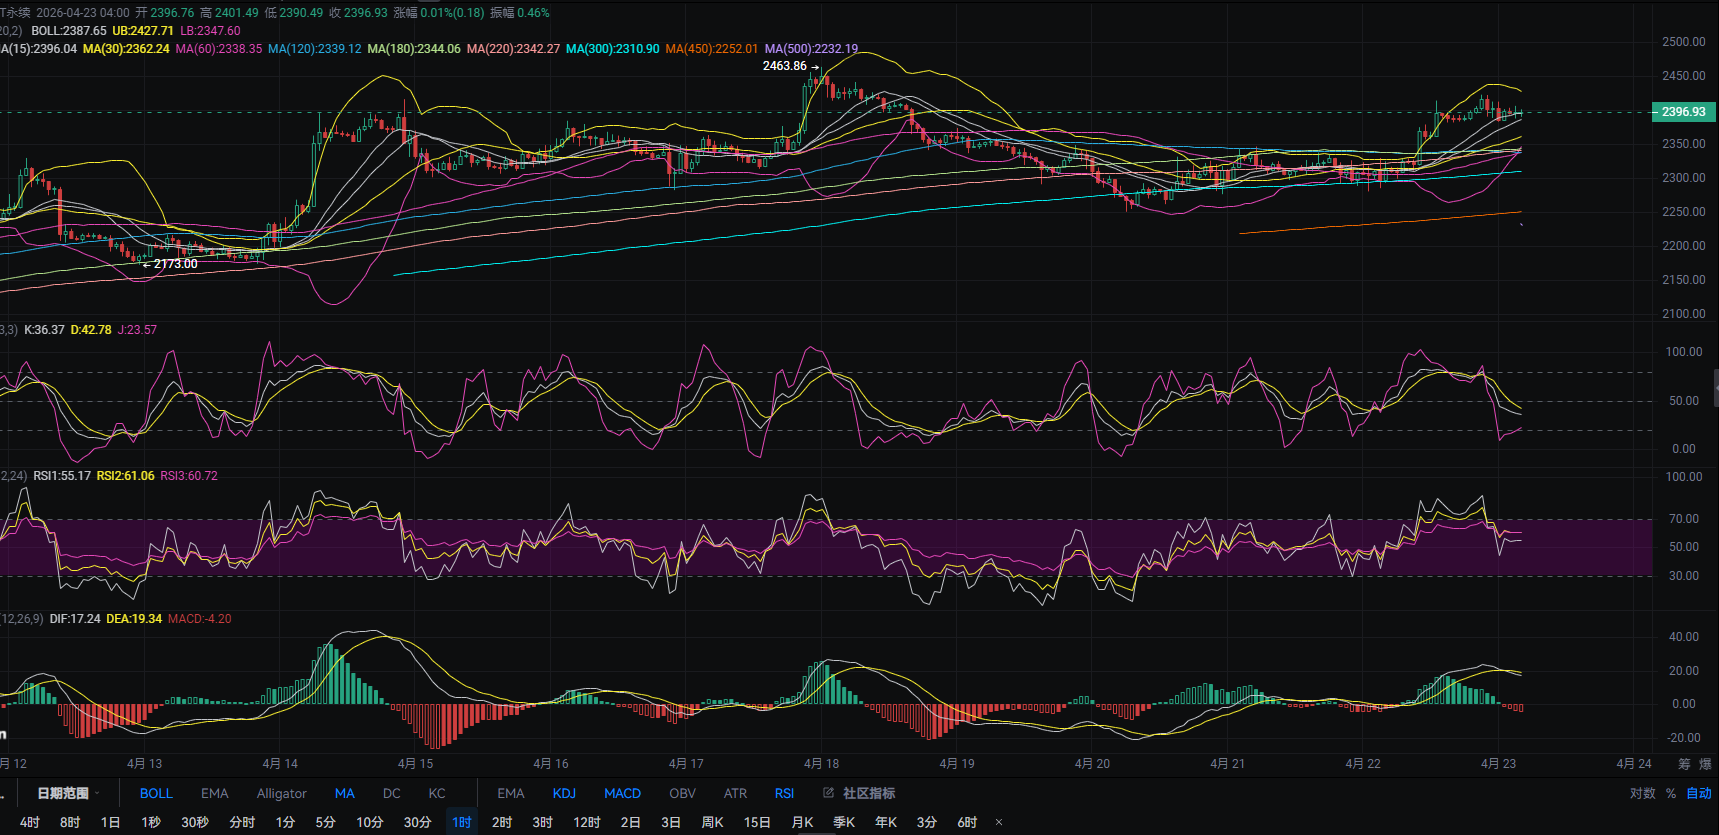
Task: Switch the chart to 周K weekly view
Action: coord(712,822)
